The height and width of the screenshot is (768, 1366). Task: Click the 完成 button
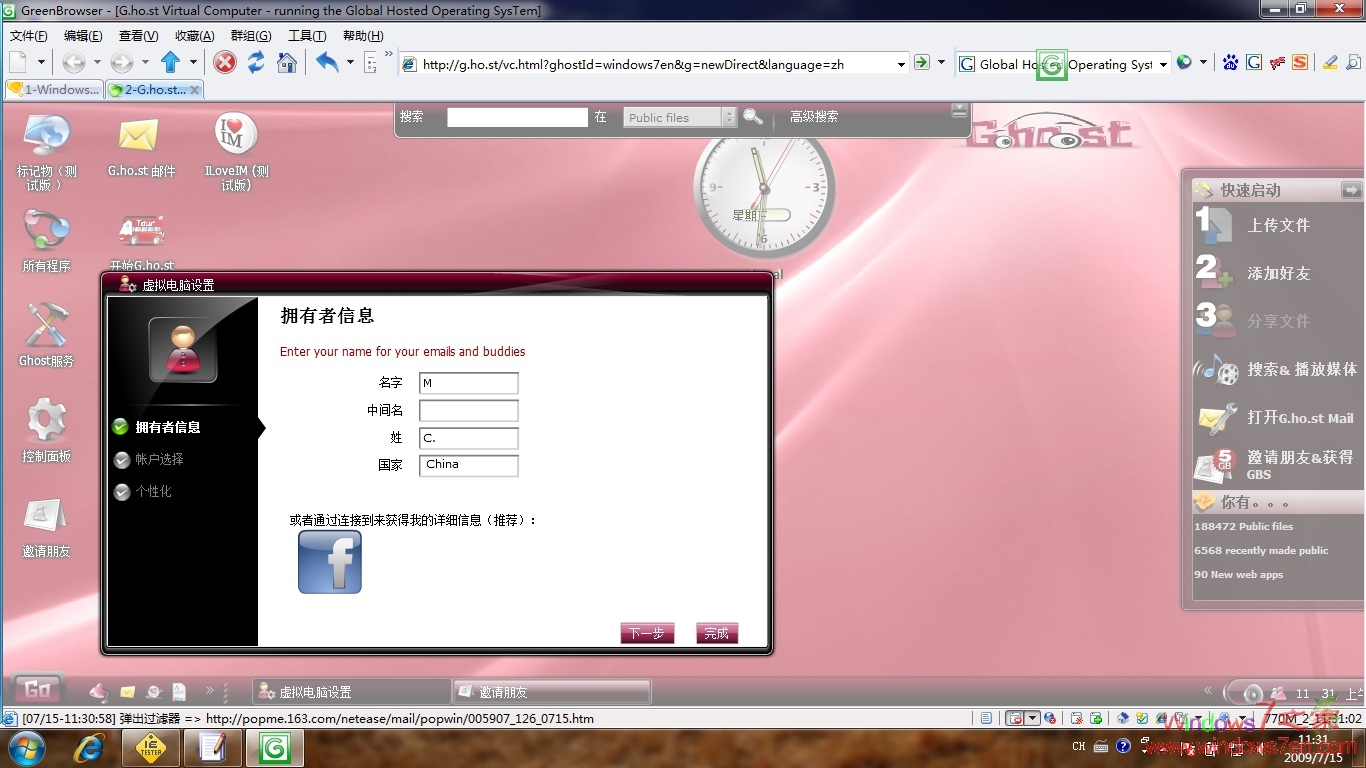pyautogui.click(x=716, y=633)
